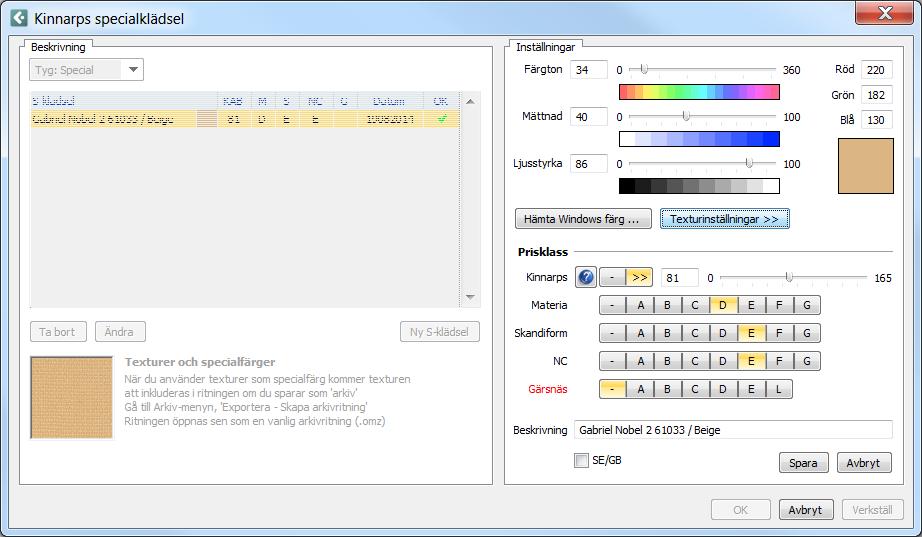
Task: Click the Kinnarps minus toggle button
Action: (612, 277)
